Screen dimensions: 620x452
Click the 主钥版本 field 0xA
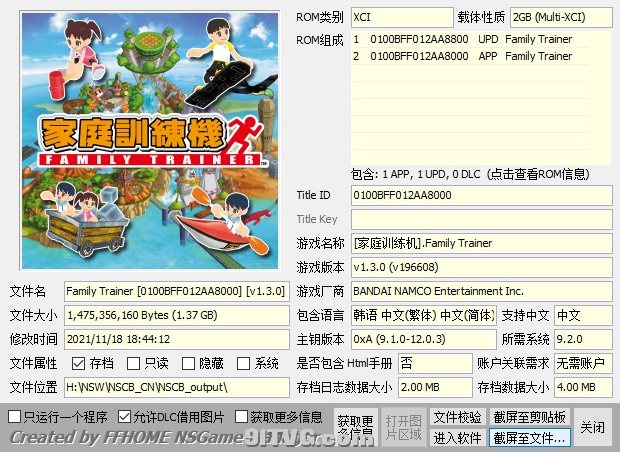click(423, 339)
